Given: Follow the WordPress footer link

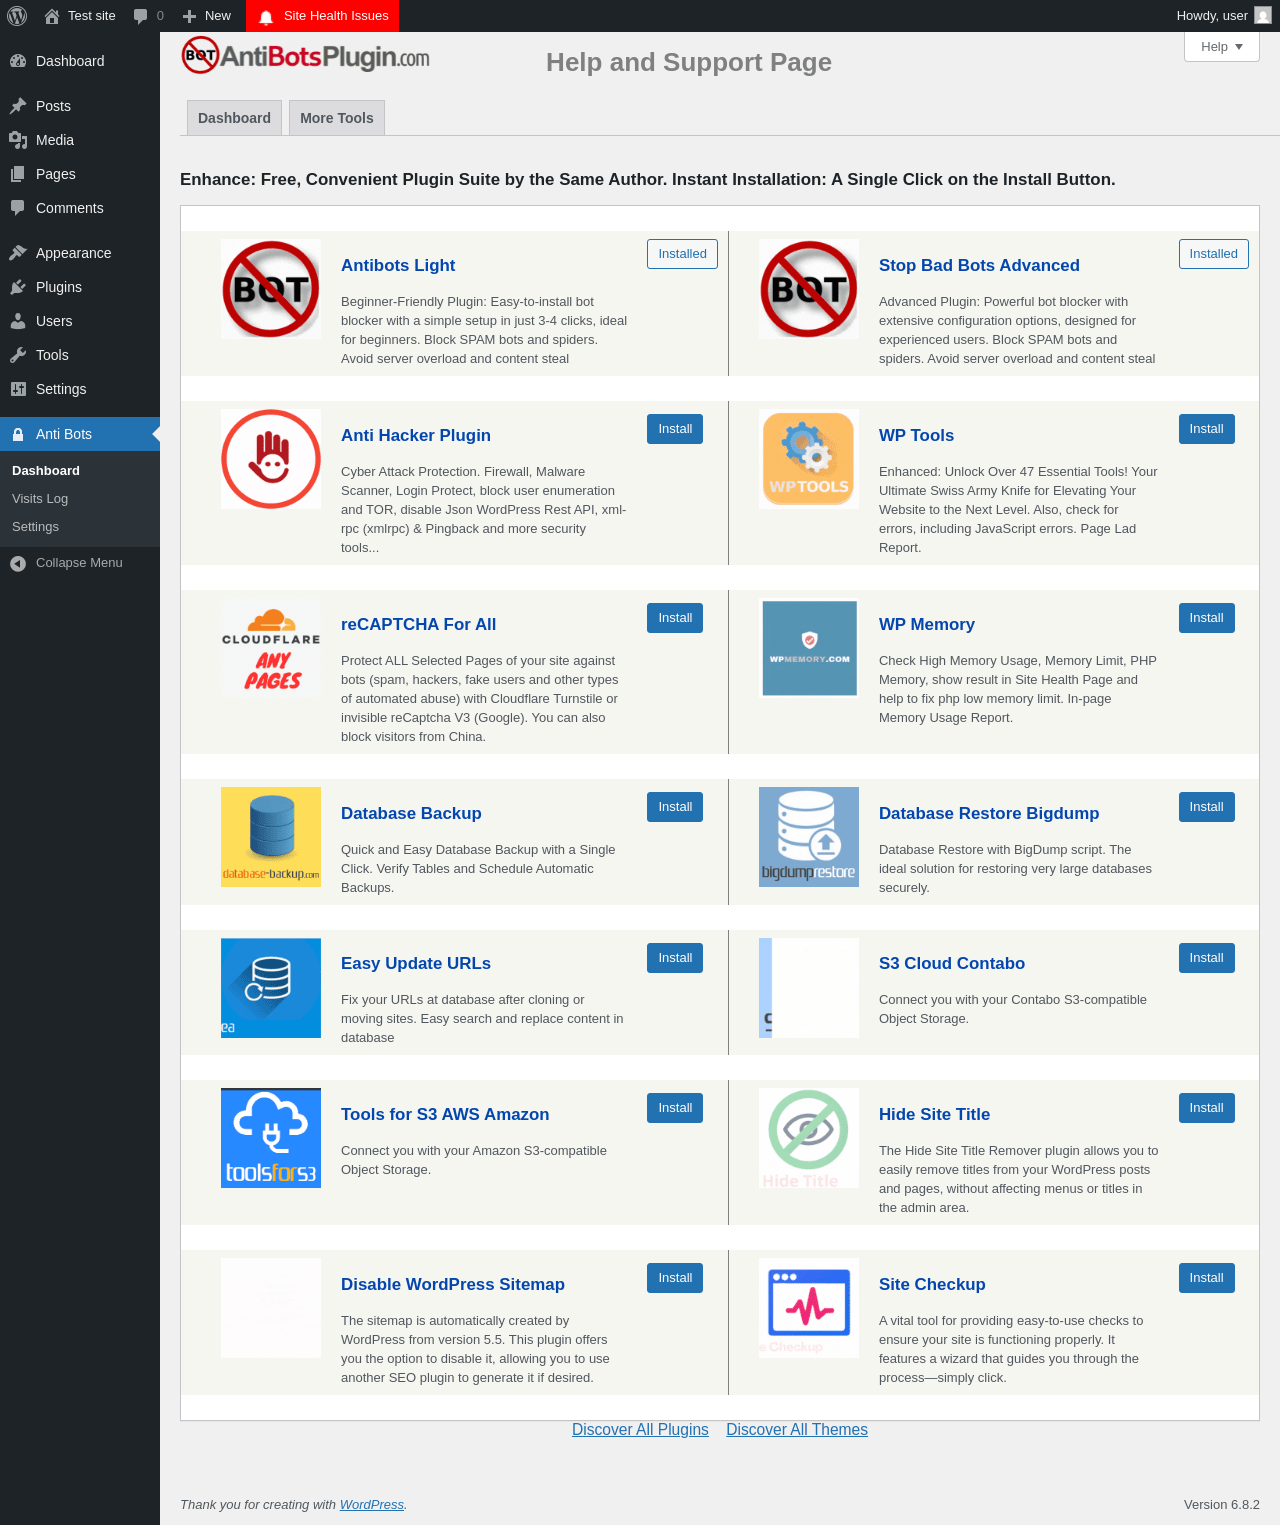Looking at the screenshot, I should pyautogui.click(x=372, y=1505).
